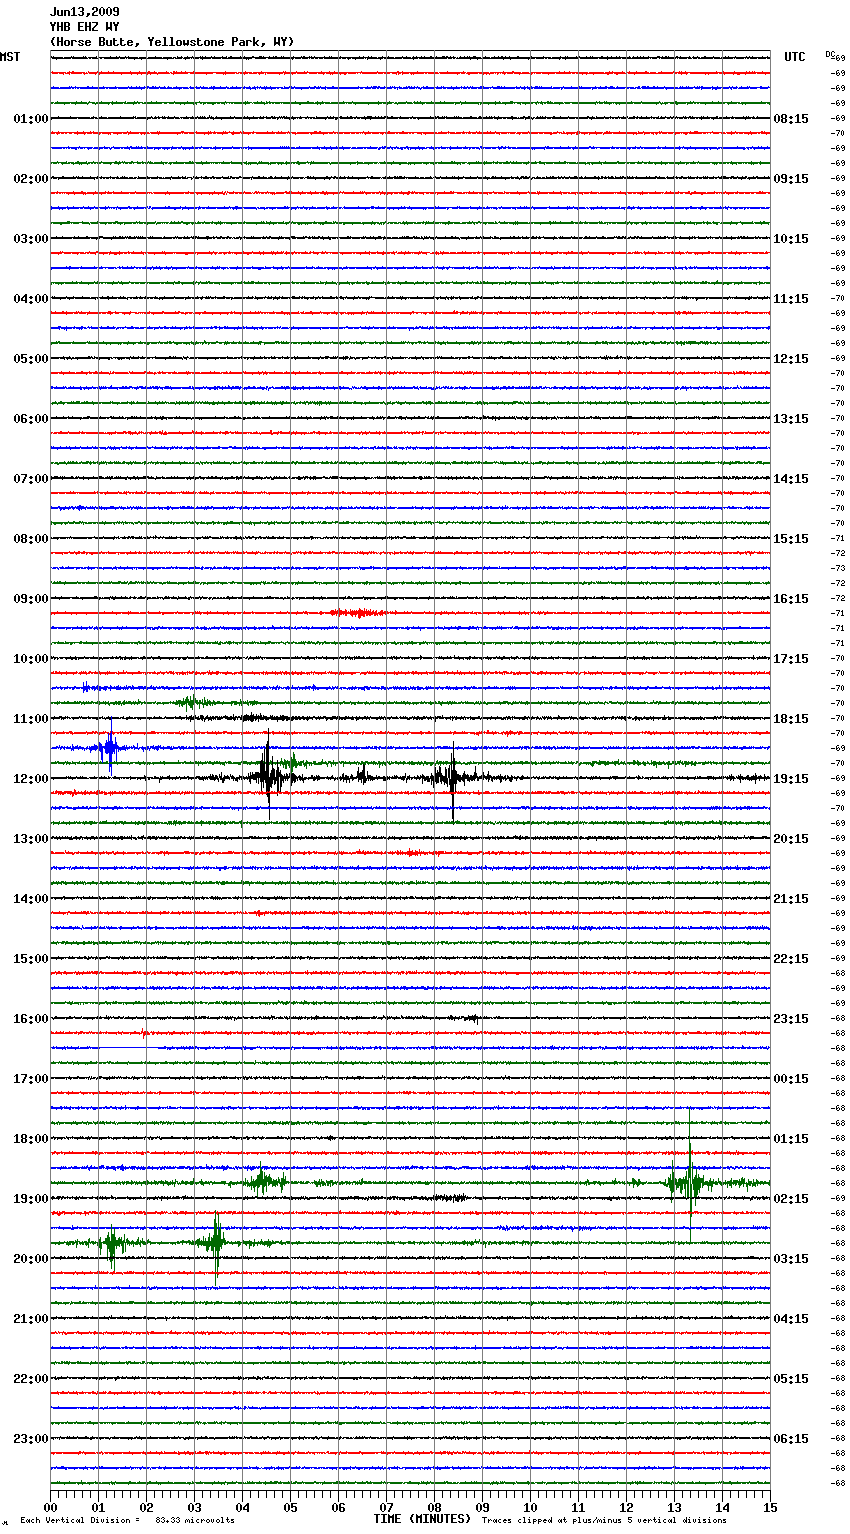Click the 05:00 MST time label
850x1534 pixels.
31,359
